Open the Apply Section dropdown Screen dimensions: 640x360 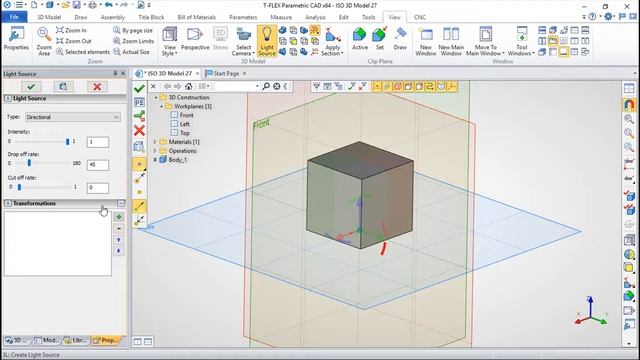332,41
